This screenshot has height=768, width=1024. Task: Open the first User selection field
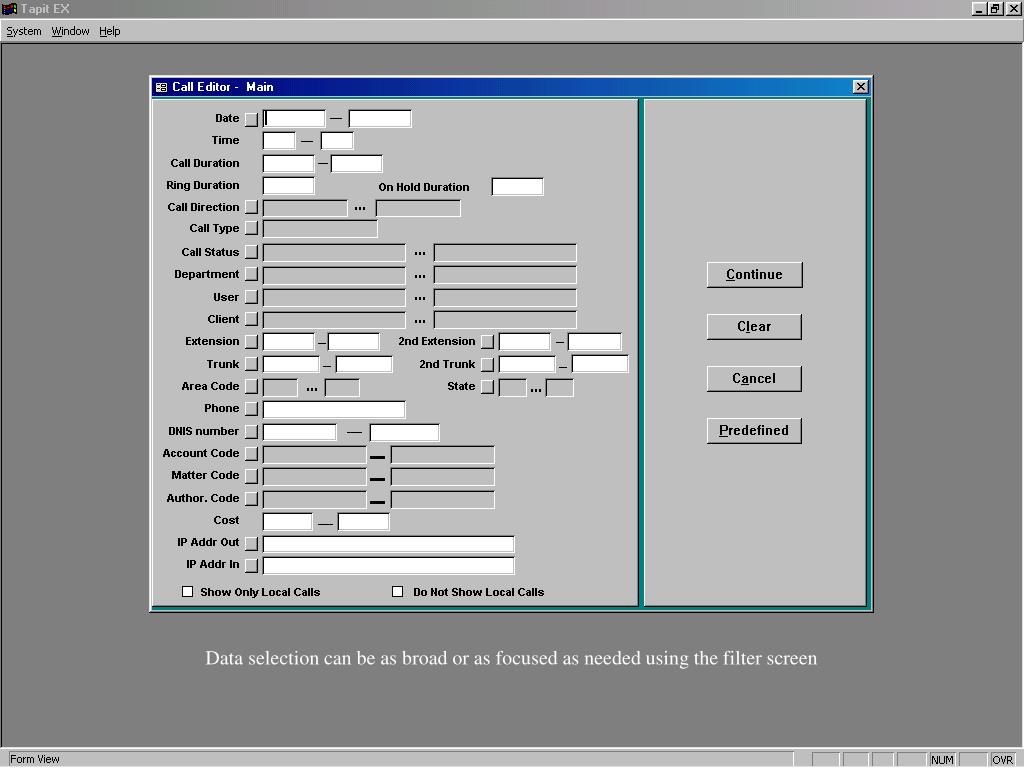tap(334, 298)
